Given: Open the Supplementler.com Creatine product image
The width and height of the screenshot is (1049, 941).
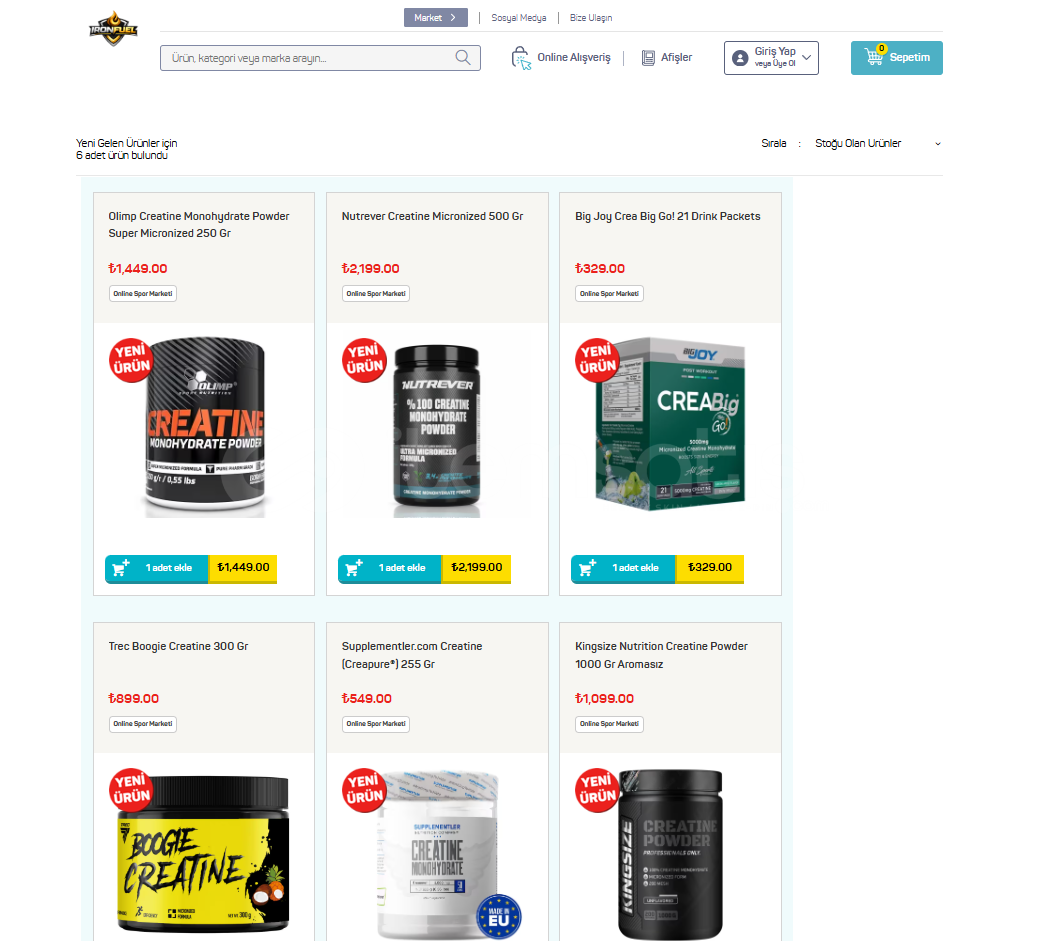Looking at the screenshot, I should (x=437, y=854).
